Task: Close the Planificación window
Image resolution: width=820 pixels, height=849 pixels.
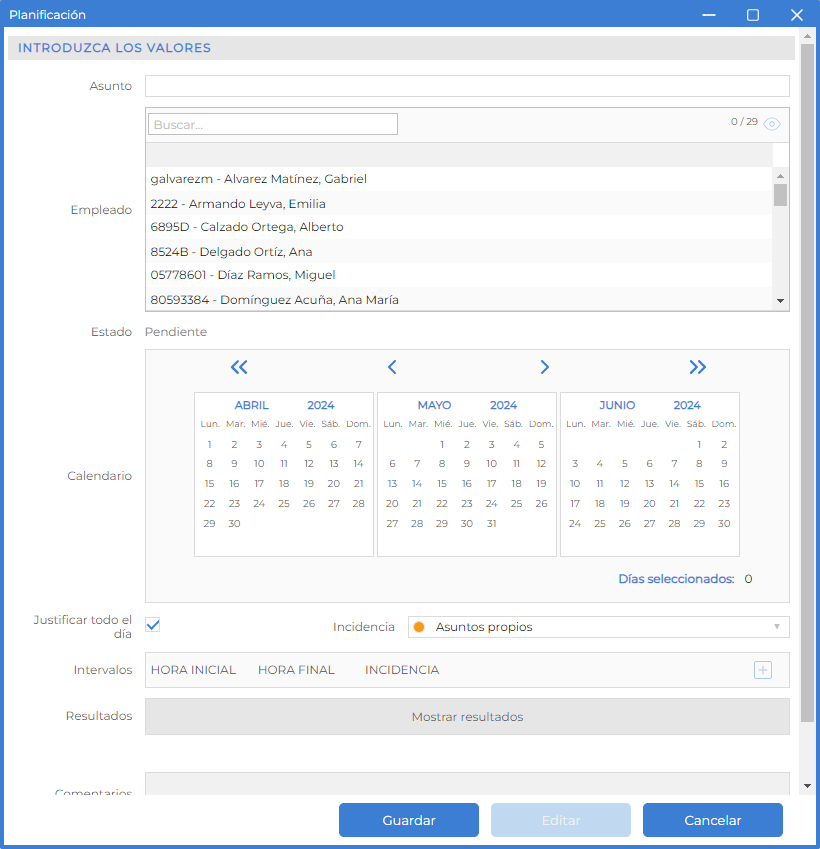Action: click(x=797, y=15)
